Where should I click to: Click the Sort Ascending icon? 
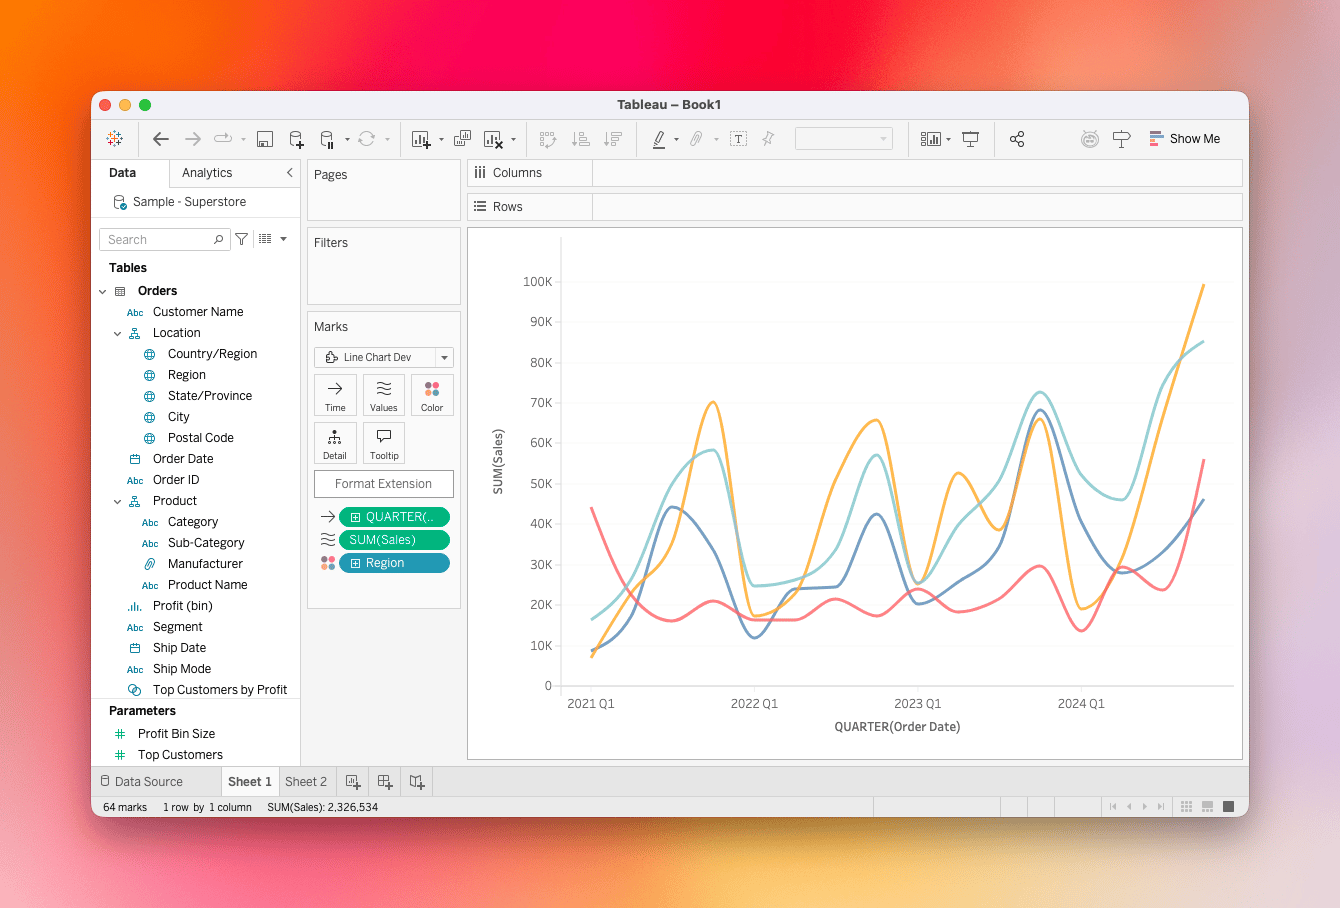[x=580, y=139]
